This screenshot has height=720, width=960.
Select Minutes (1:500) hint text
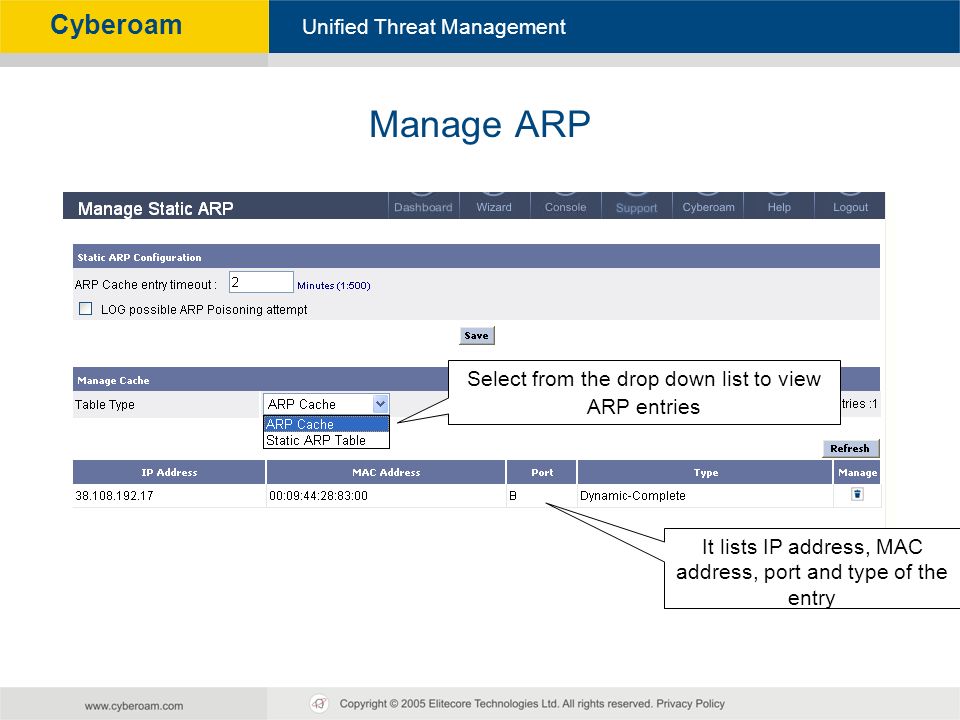(334, 285)
